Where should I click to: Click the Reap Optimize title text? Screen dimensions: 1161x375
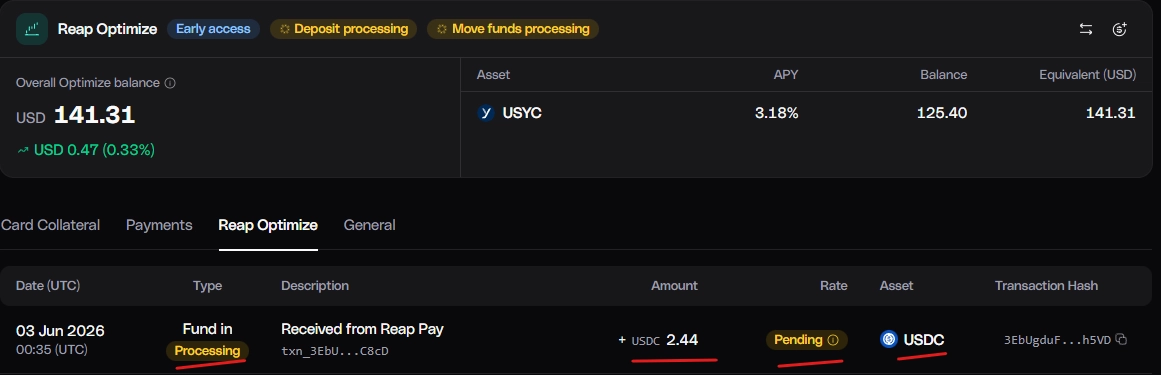107,29
